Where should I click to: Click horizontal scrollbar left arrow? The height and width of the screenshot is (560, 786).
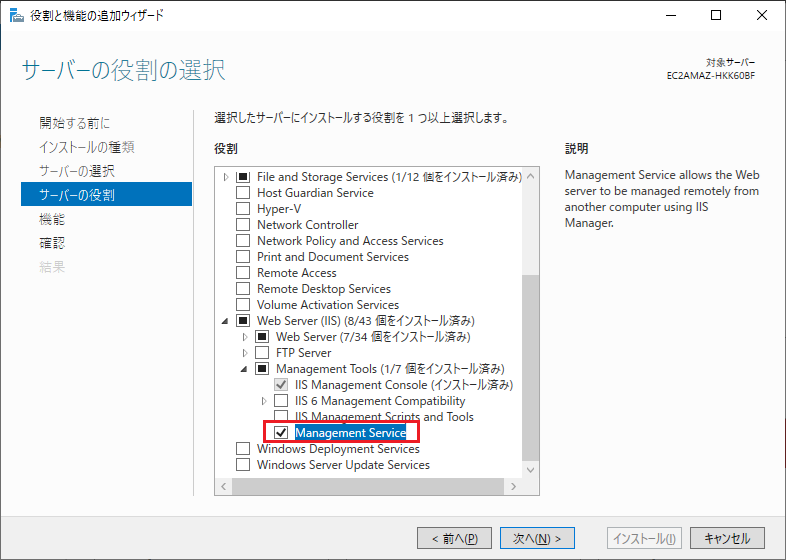224,486
